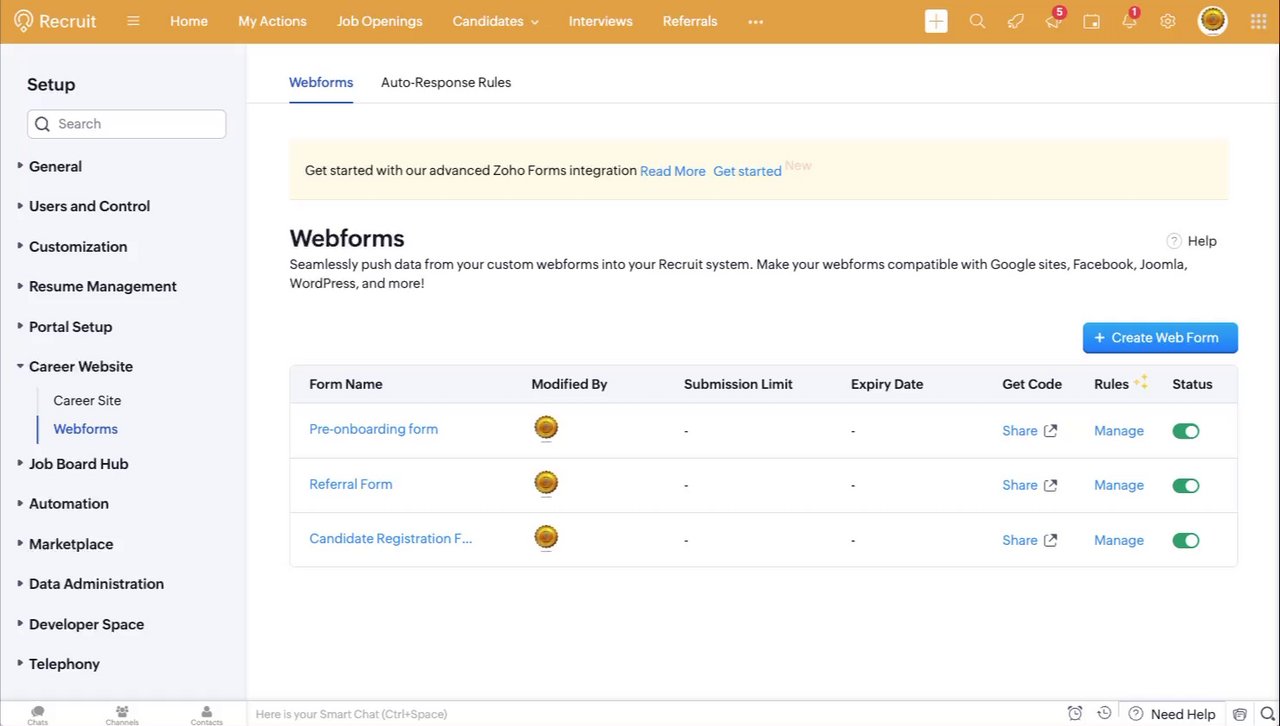Click the header search magnifier icon
The height and width of the screenshot is (726, 1280).
tap(977, 21)
